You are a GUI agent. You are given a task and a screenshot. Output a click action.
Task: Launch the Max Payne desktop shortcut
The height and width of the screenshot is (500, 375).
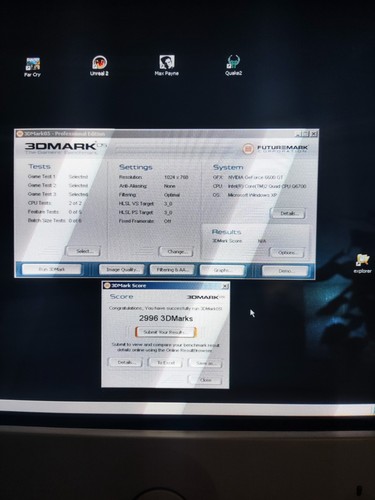click(x=166, y=65)
